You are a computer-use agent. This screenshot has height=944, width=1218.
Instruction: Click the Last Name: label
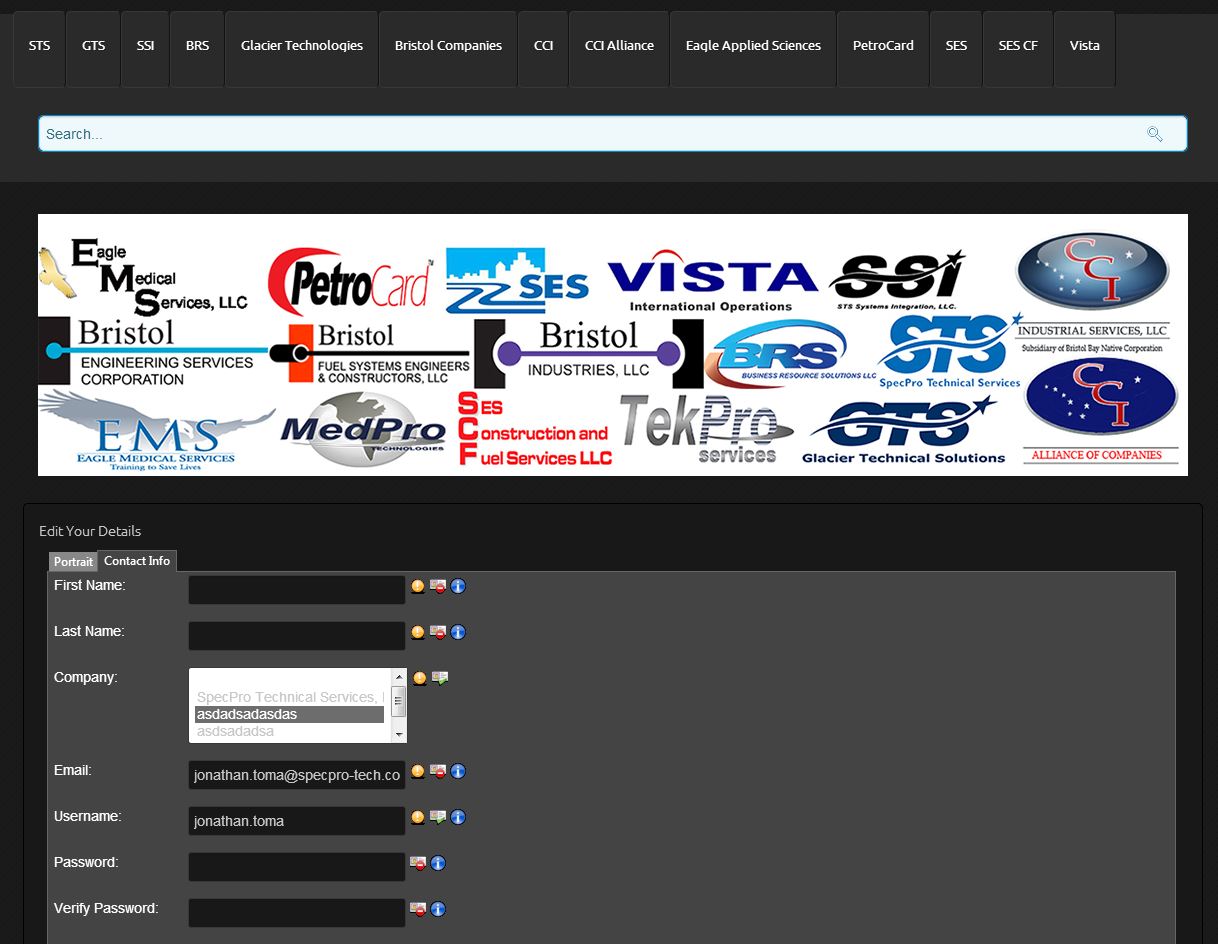click(x=89, y=631)
